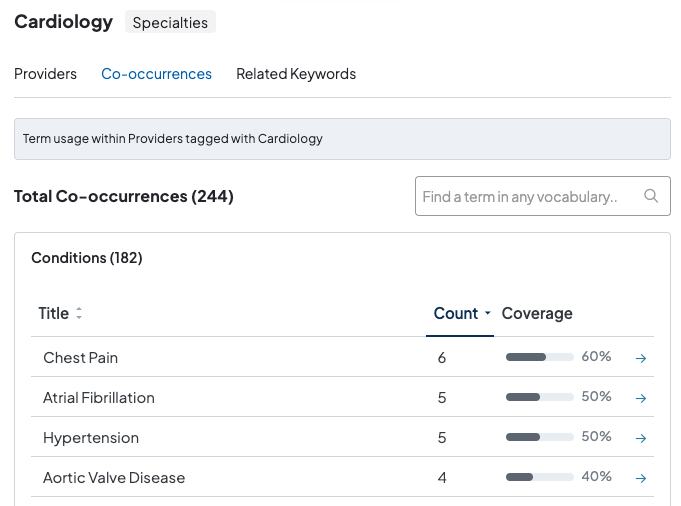
Task: Click the Chest Pain row title
Action: pyautogui.click(x=80, y=357)
